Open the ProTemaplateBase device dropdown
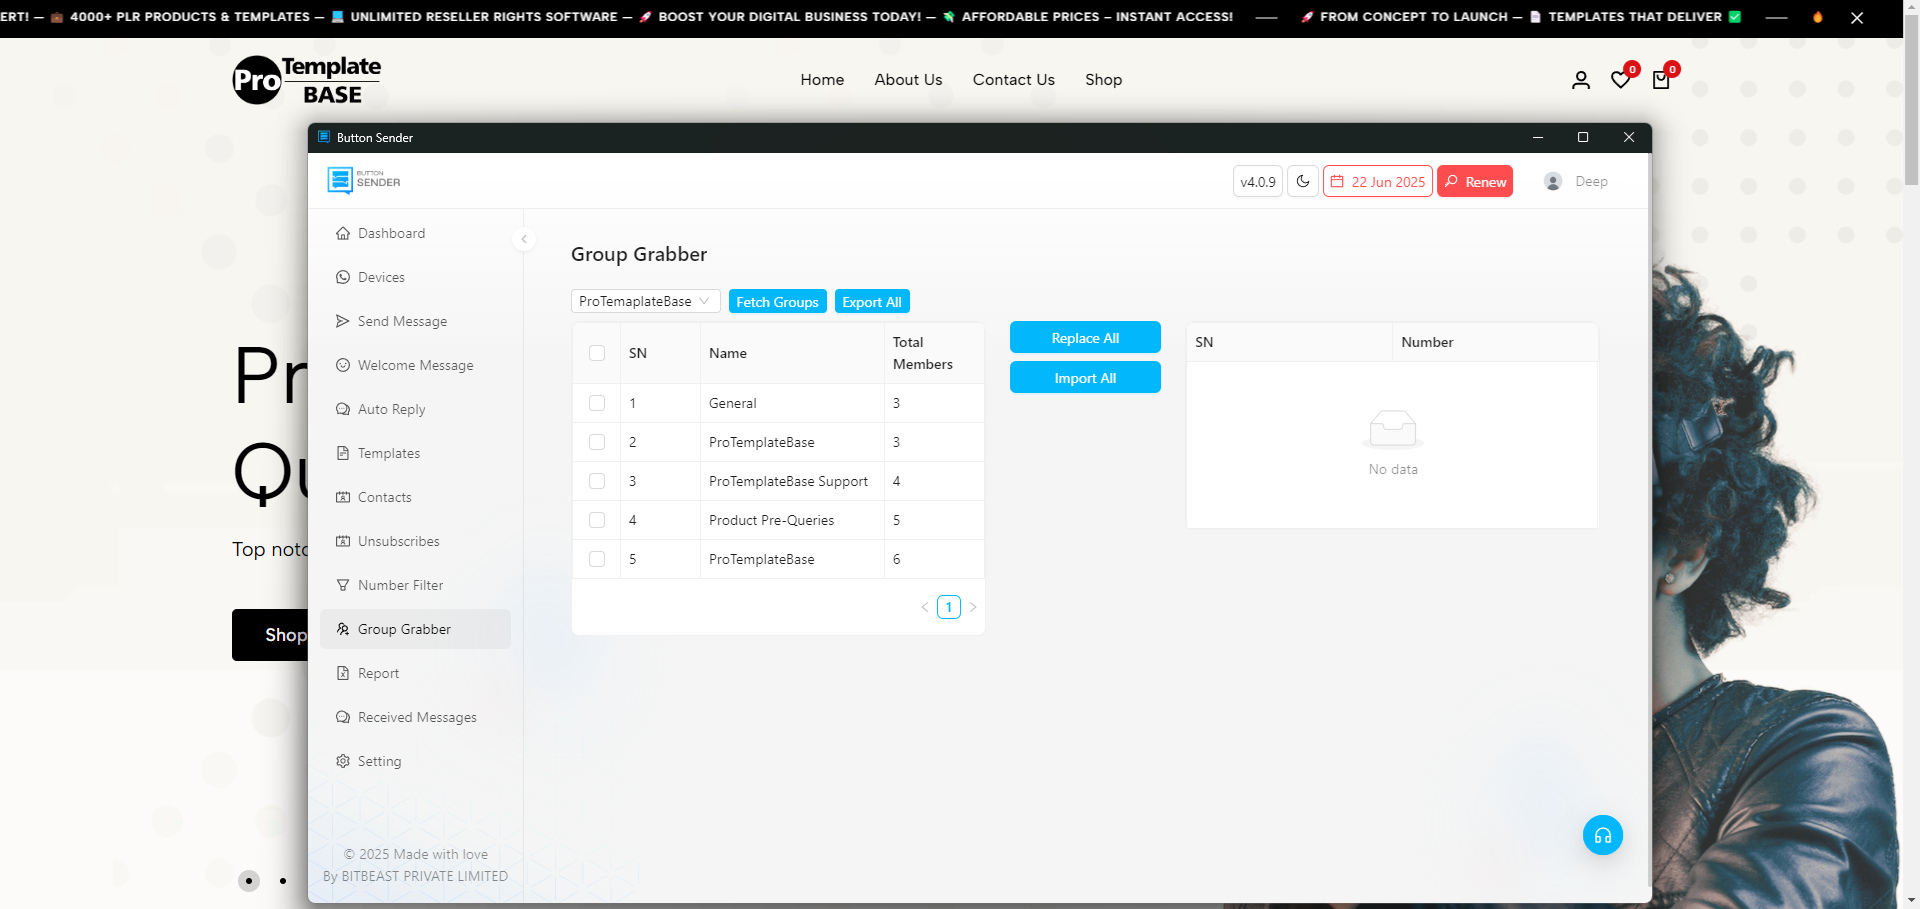1920x909 pixels. click(645, 301)
